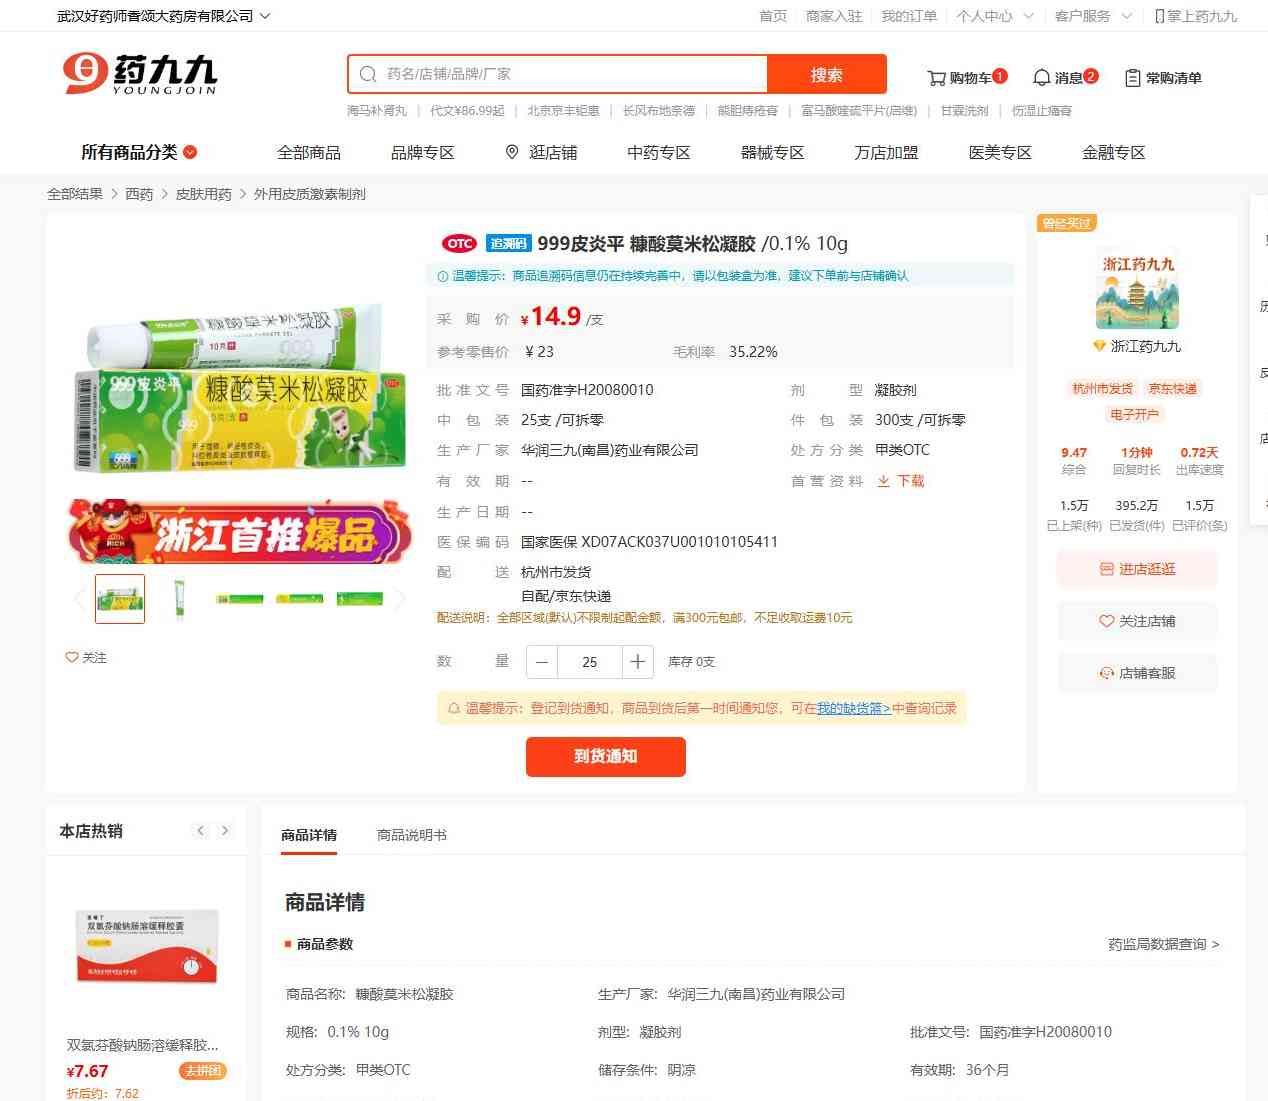Open the frequent purchase list icon
Screen dimensions: 1268x1101
pos(1132,78)
